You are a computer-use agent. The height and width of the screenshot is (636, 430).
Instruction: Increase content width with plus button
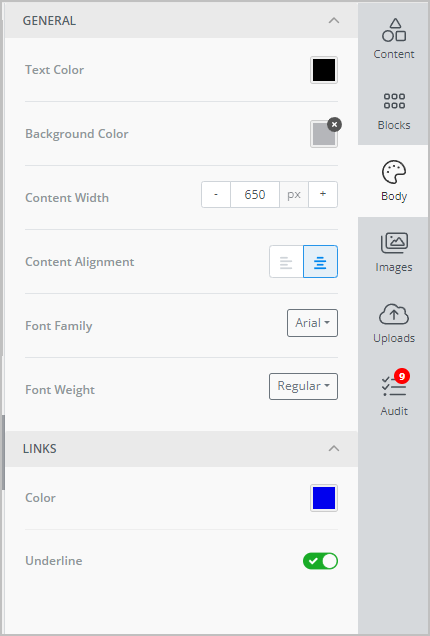click(323, 194)
